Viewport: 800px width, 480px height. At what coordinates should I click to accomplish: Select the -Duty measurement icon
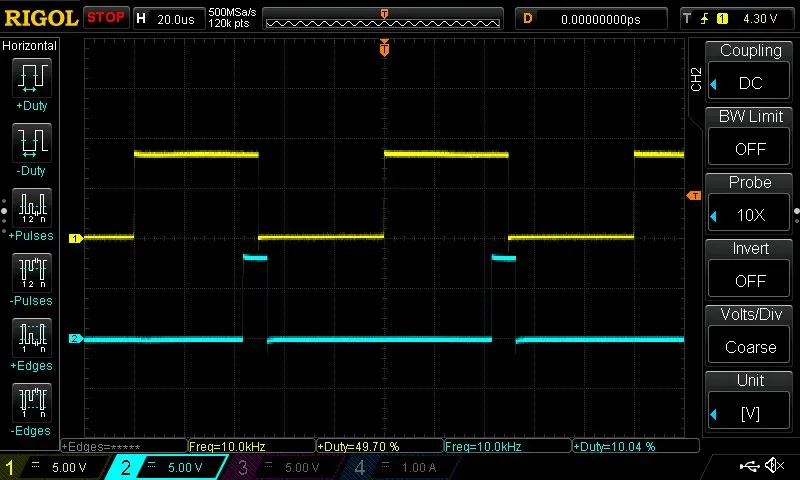(31, 142)
